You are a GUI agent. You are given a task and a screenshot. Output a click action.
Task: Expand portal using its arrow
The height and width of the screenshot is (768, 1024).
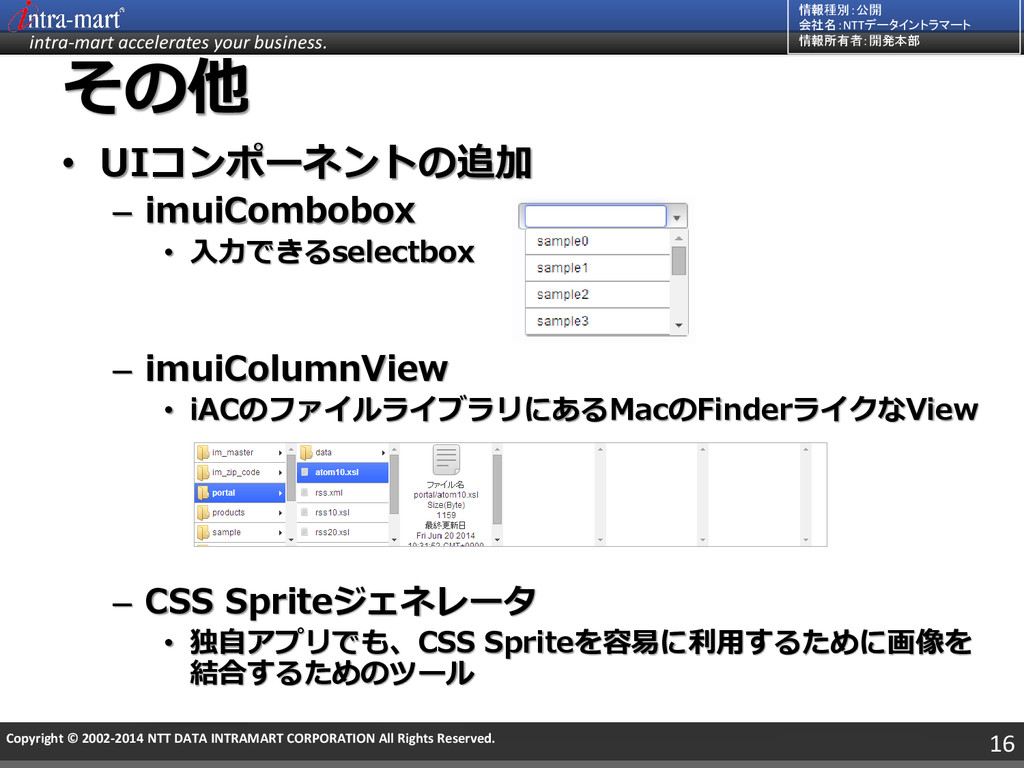[280, 493]
